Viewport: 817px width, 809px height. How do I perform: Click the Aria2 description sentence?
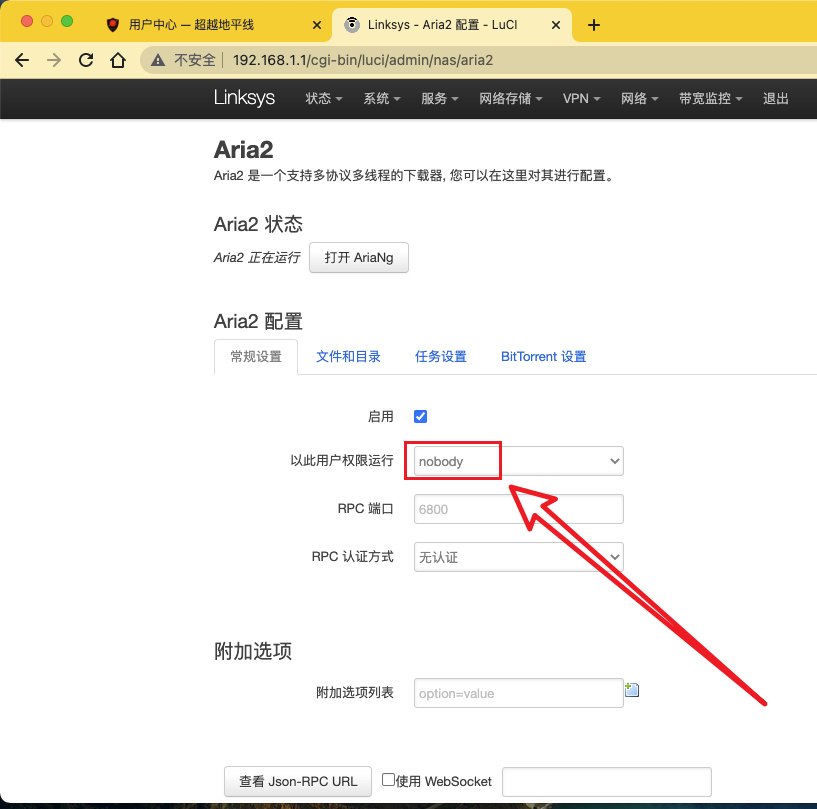tap(414, 176)
